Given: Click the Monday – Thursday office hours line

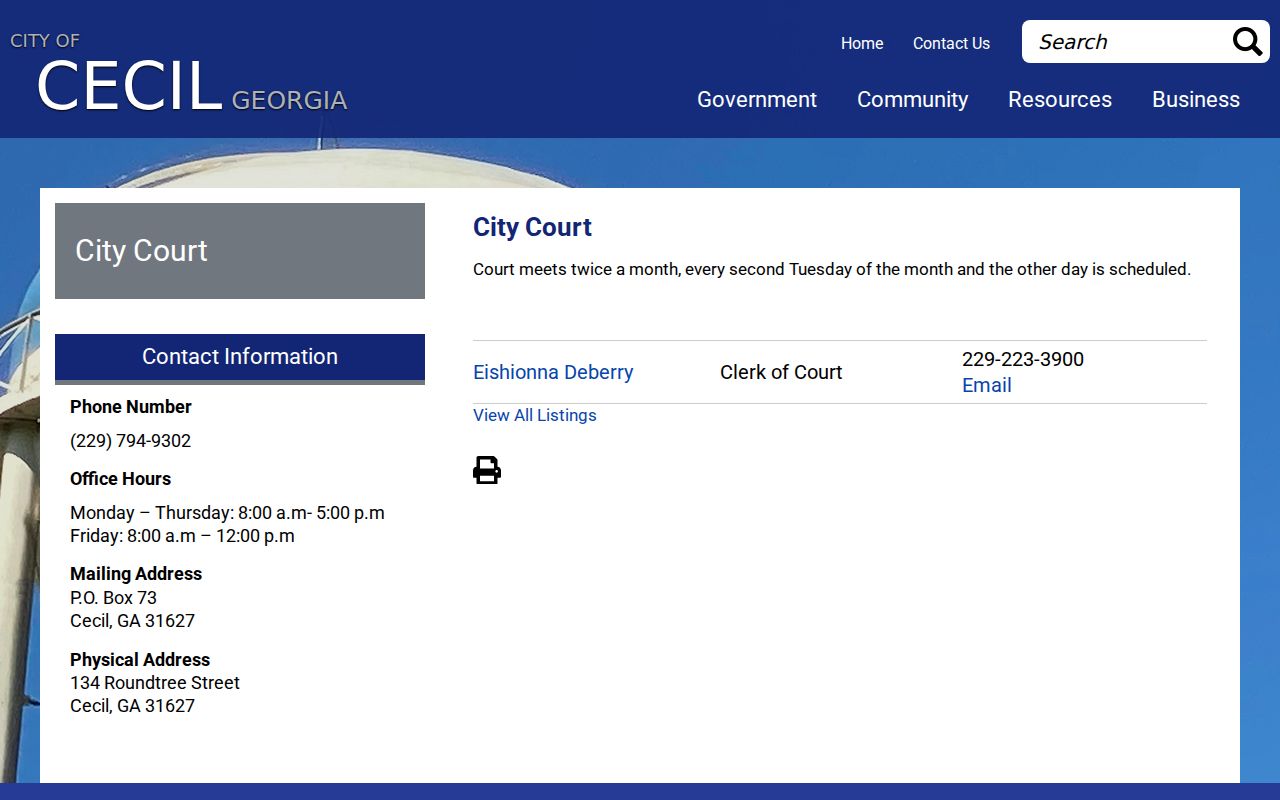Looking at the screenshot, I should [227, 513].
